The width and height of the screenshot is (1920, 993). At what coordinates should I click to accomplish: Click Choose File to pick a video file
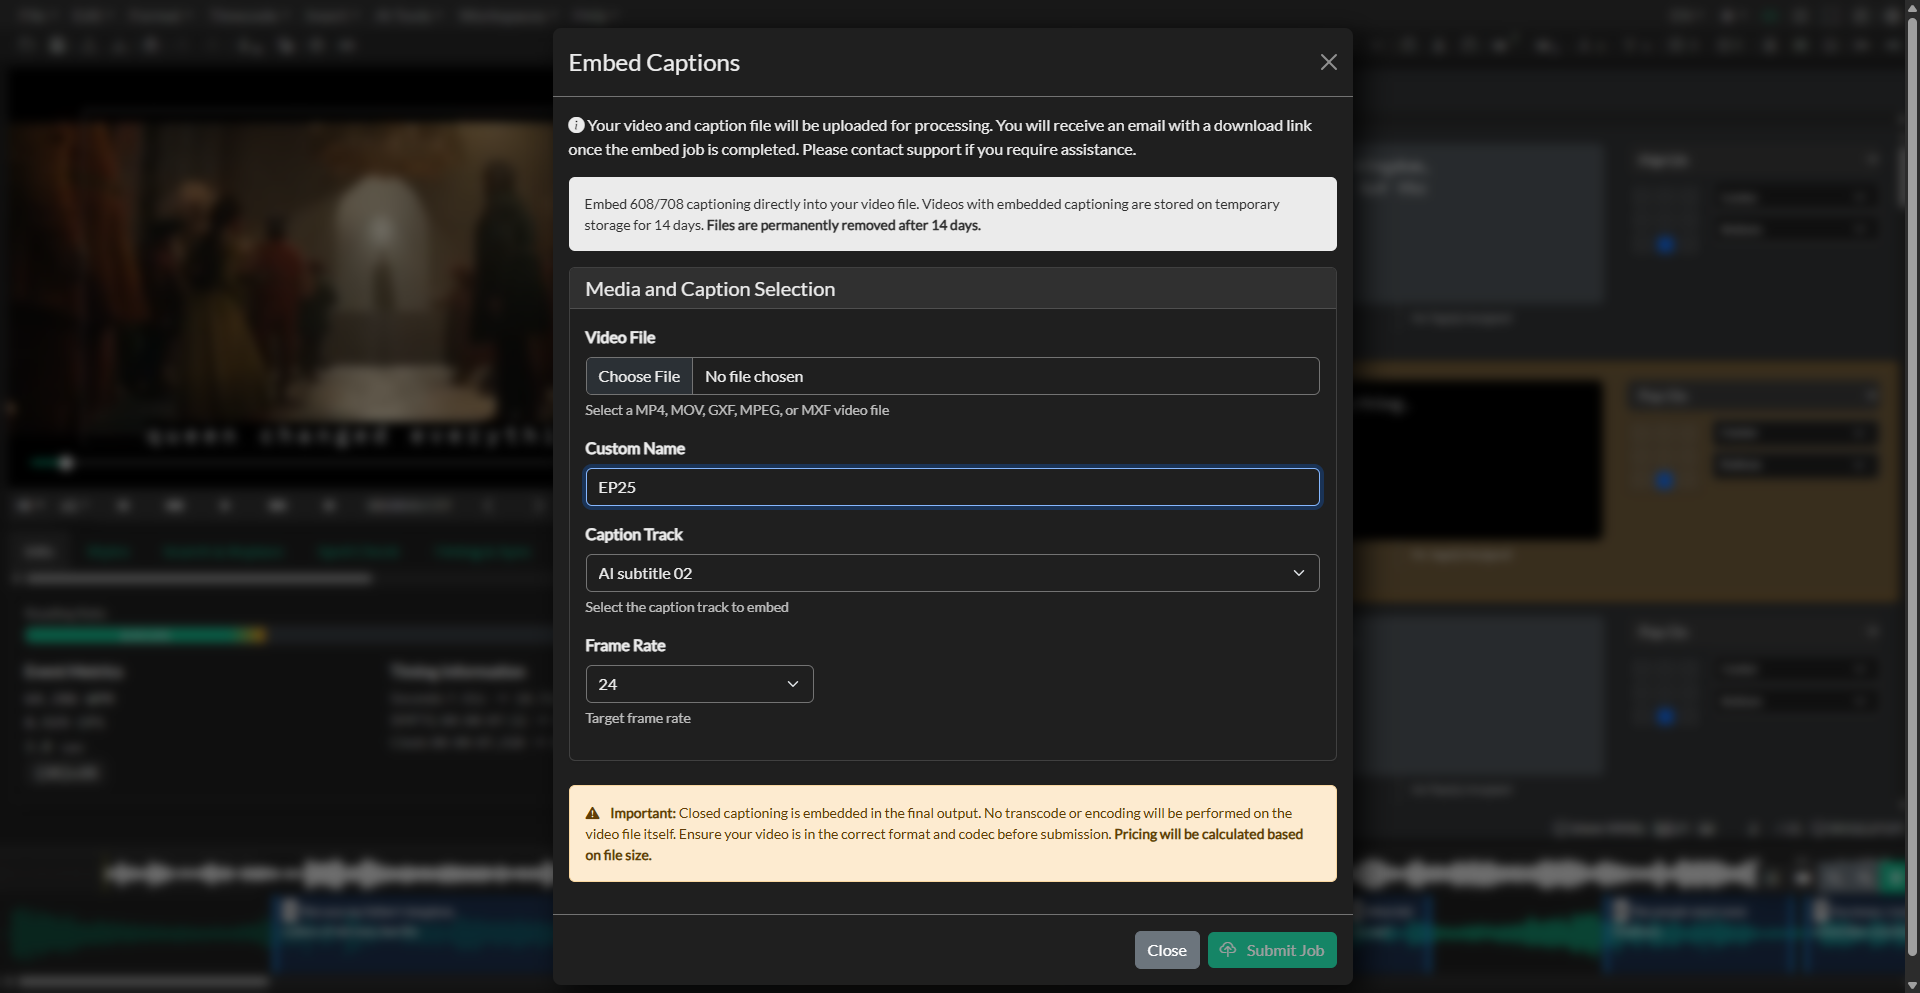[638, 376]
